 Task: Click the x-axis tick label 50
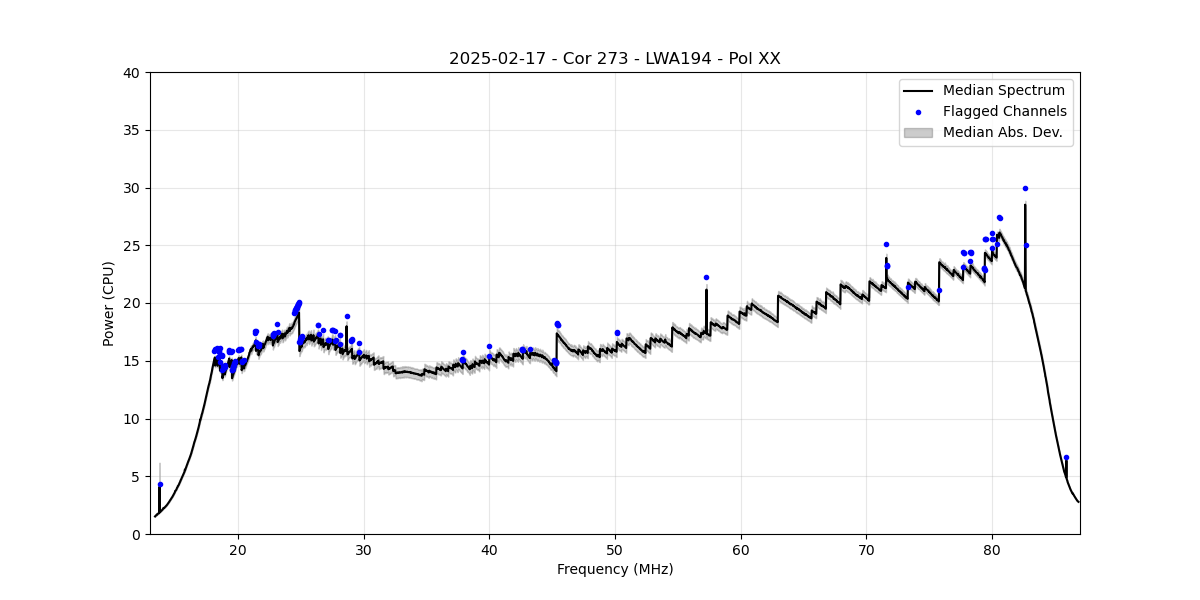tap(615, 550)
